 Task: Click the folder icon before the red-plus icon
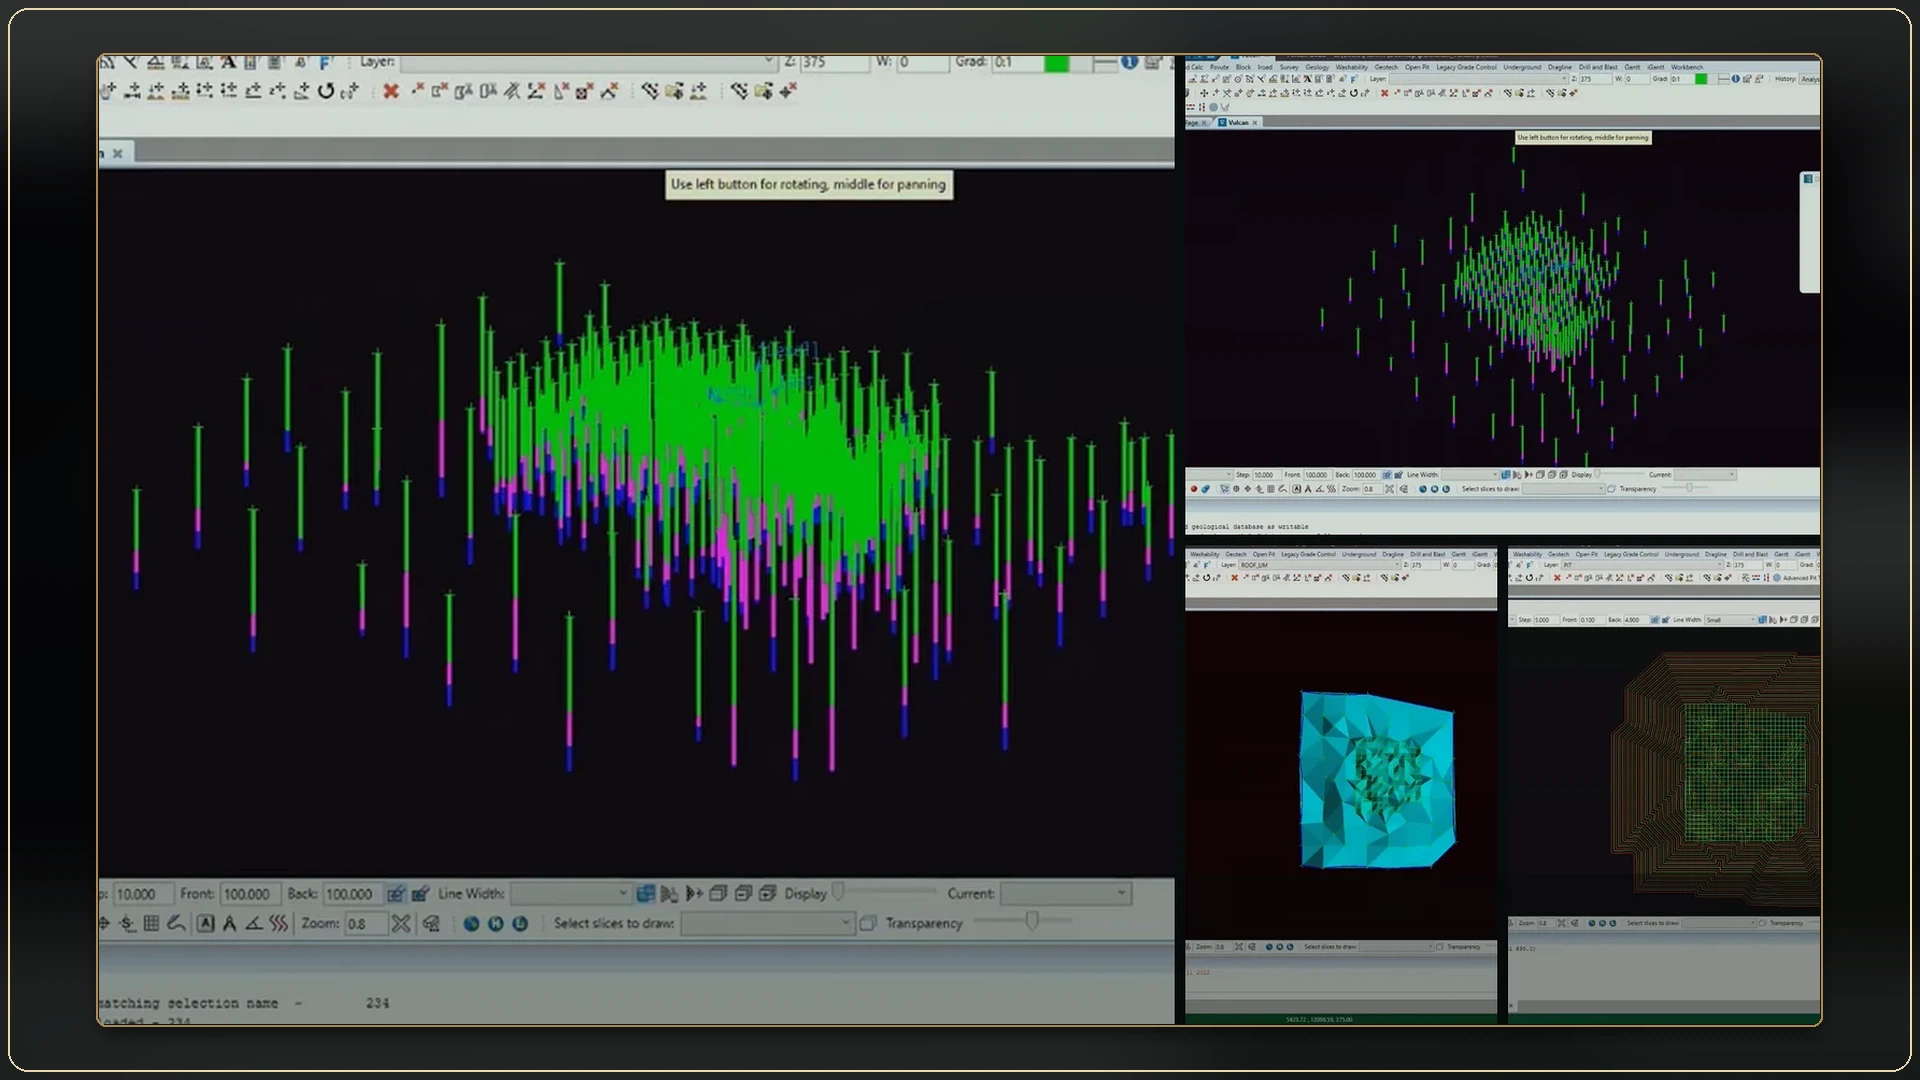pyautogui.click(x=764, y=91)
